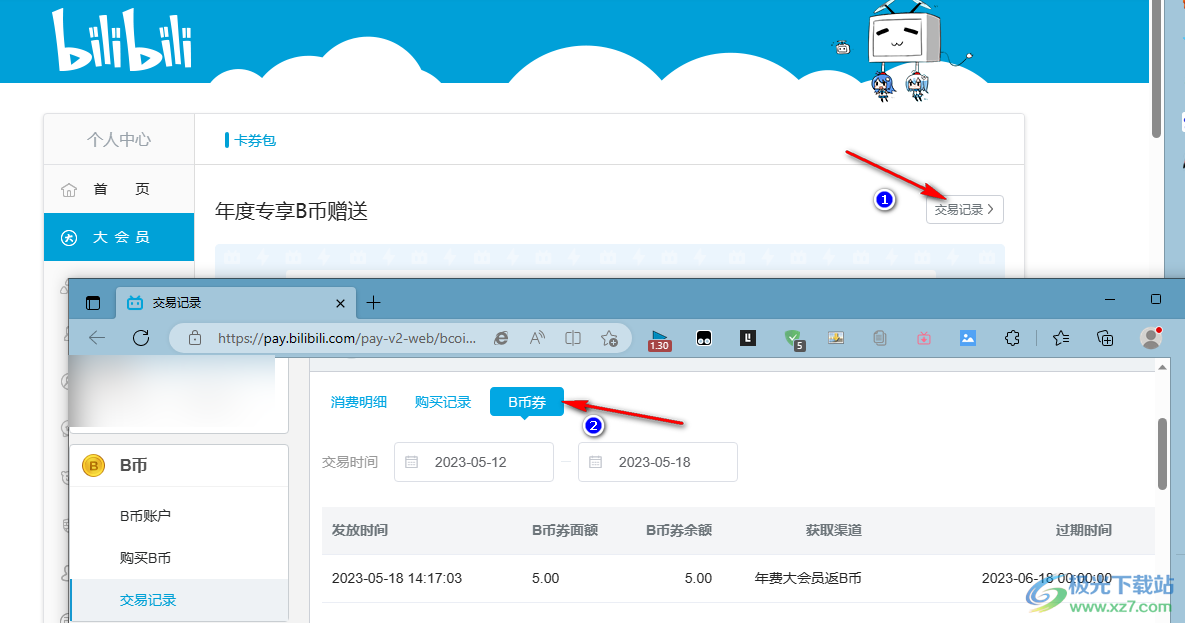The width and height of the screenshot is (1185, 623).
Task: Go back with the browser back arrow
Action: [x=97, y=338]
